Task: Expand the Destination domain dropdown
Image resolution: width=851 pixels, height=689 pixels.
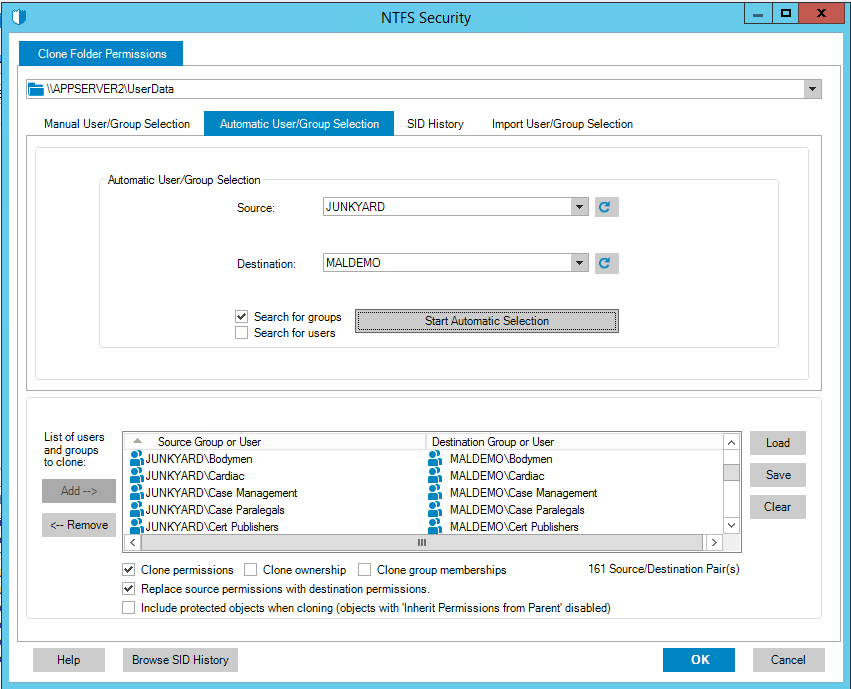Action: pyautogui.click(x=579, y=263)
